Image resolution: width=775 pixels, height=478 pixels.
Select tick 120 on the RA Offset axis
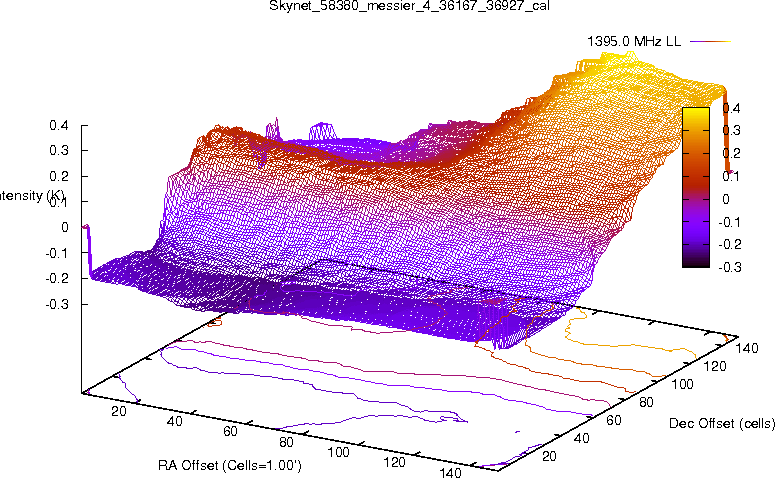[394, 463]
